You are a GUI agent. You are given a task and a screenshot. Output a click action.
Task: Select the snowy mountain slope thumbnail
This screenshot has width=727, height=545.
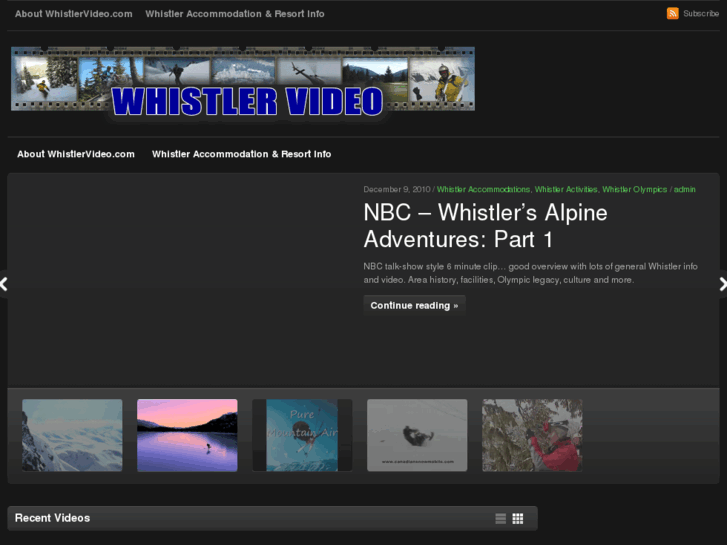[x=72, y=435]
